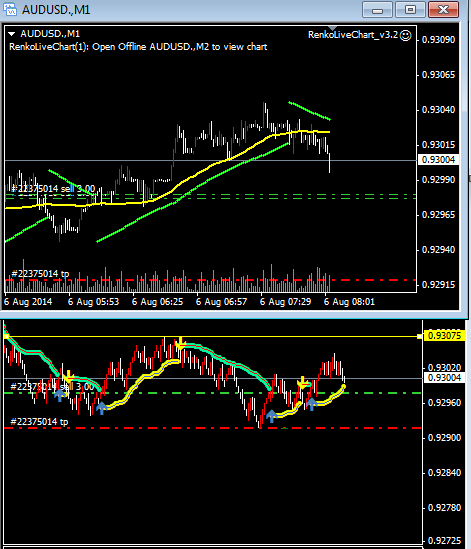Viewport: 471px width, 549px height.
Task: Close the AUDUSD.,M1 chart window
Action: pos(443,9)
